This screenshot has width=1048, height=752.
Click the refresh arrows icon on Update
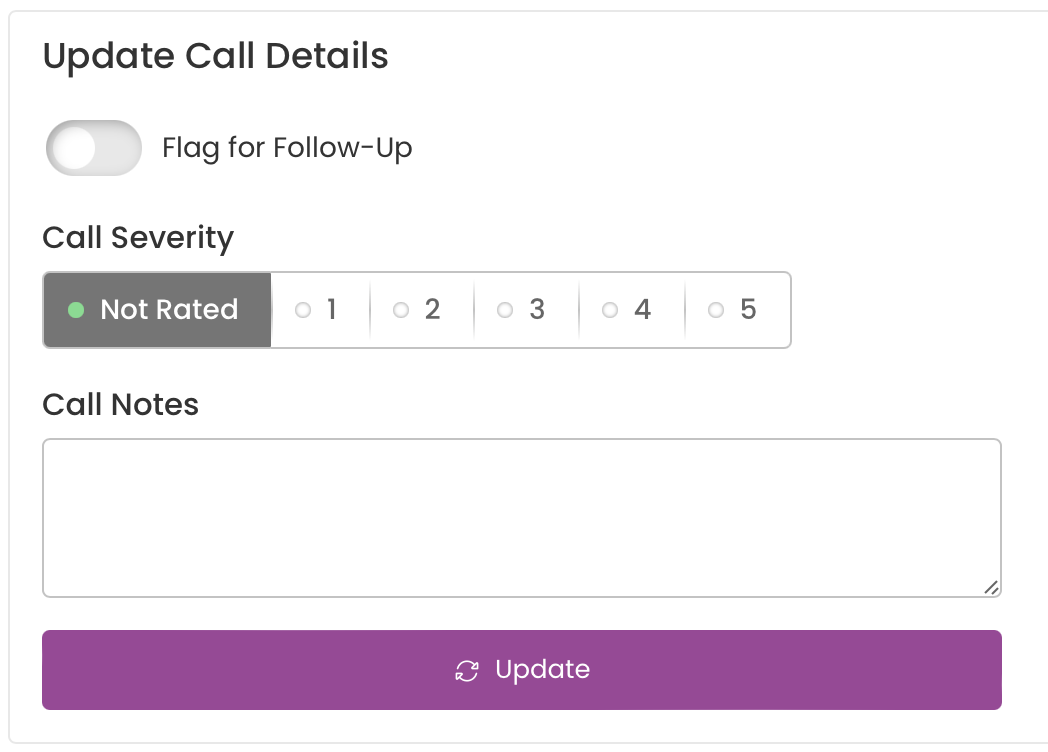click(x=467, y=670)
